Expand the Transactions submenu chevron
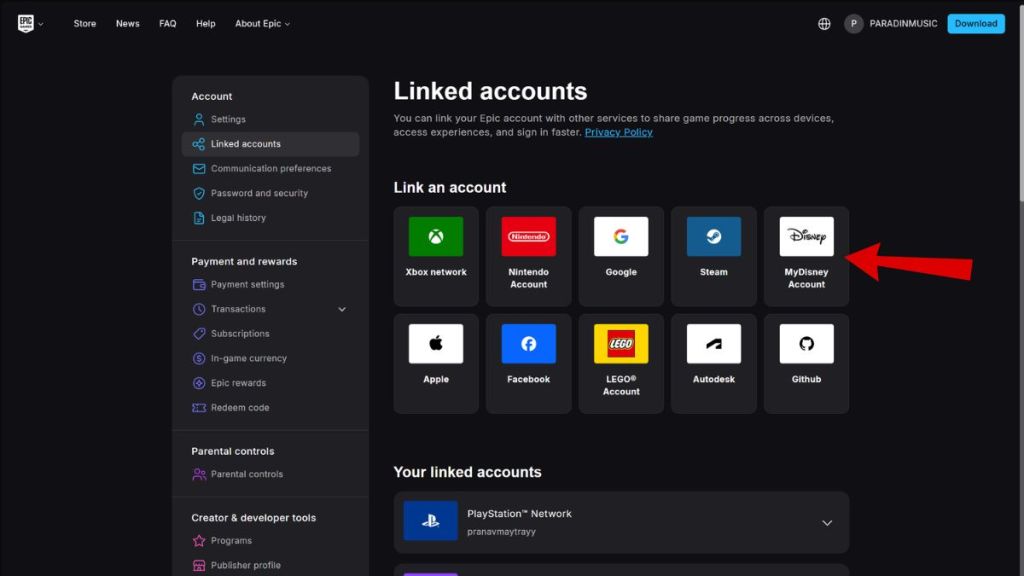 342,310
